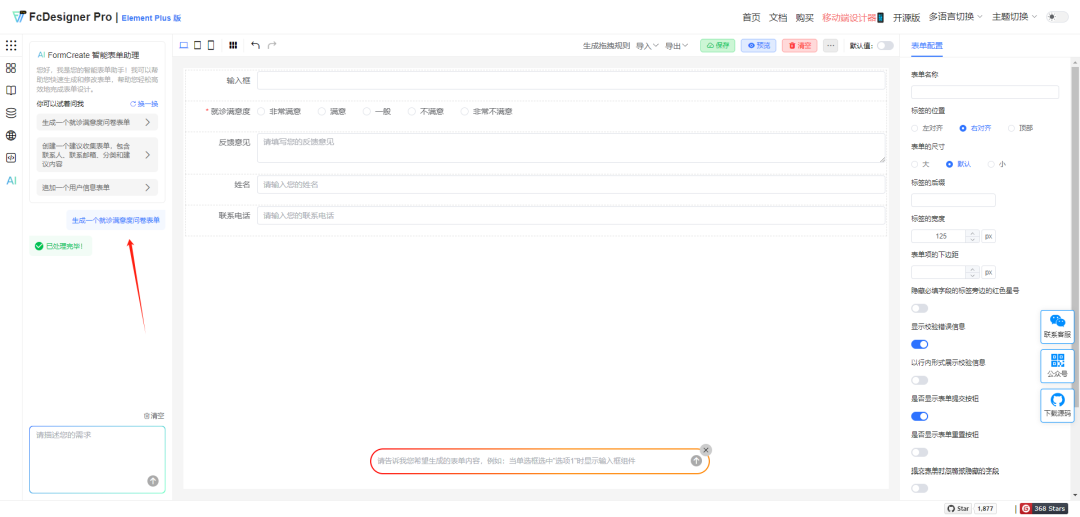Toggle 显示校验错误信息 switch off
Screen dimensions: 1080x517
tap(920, 344)
